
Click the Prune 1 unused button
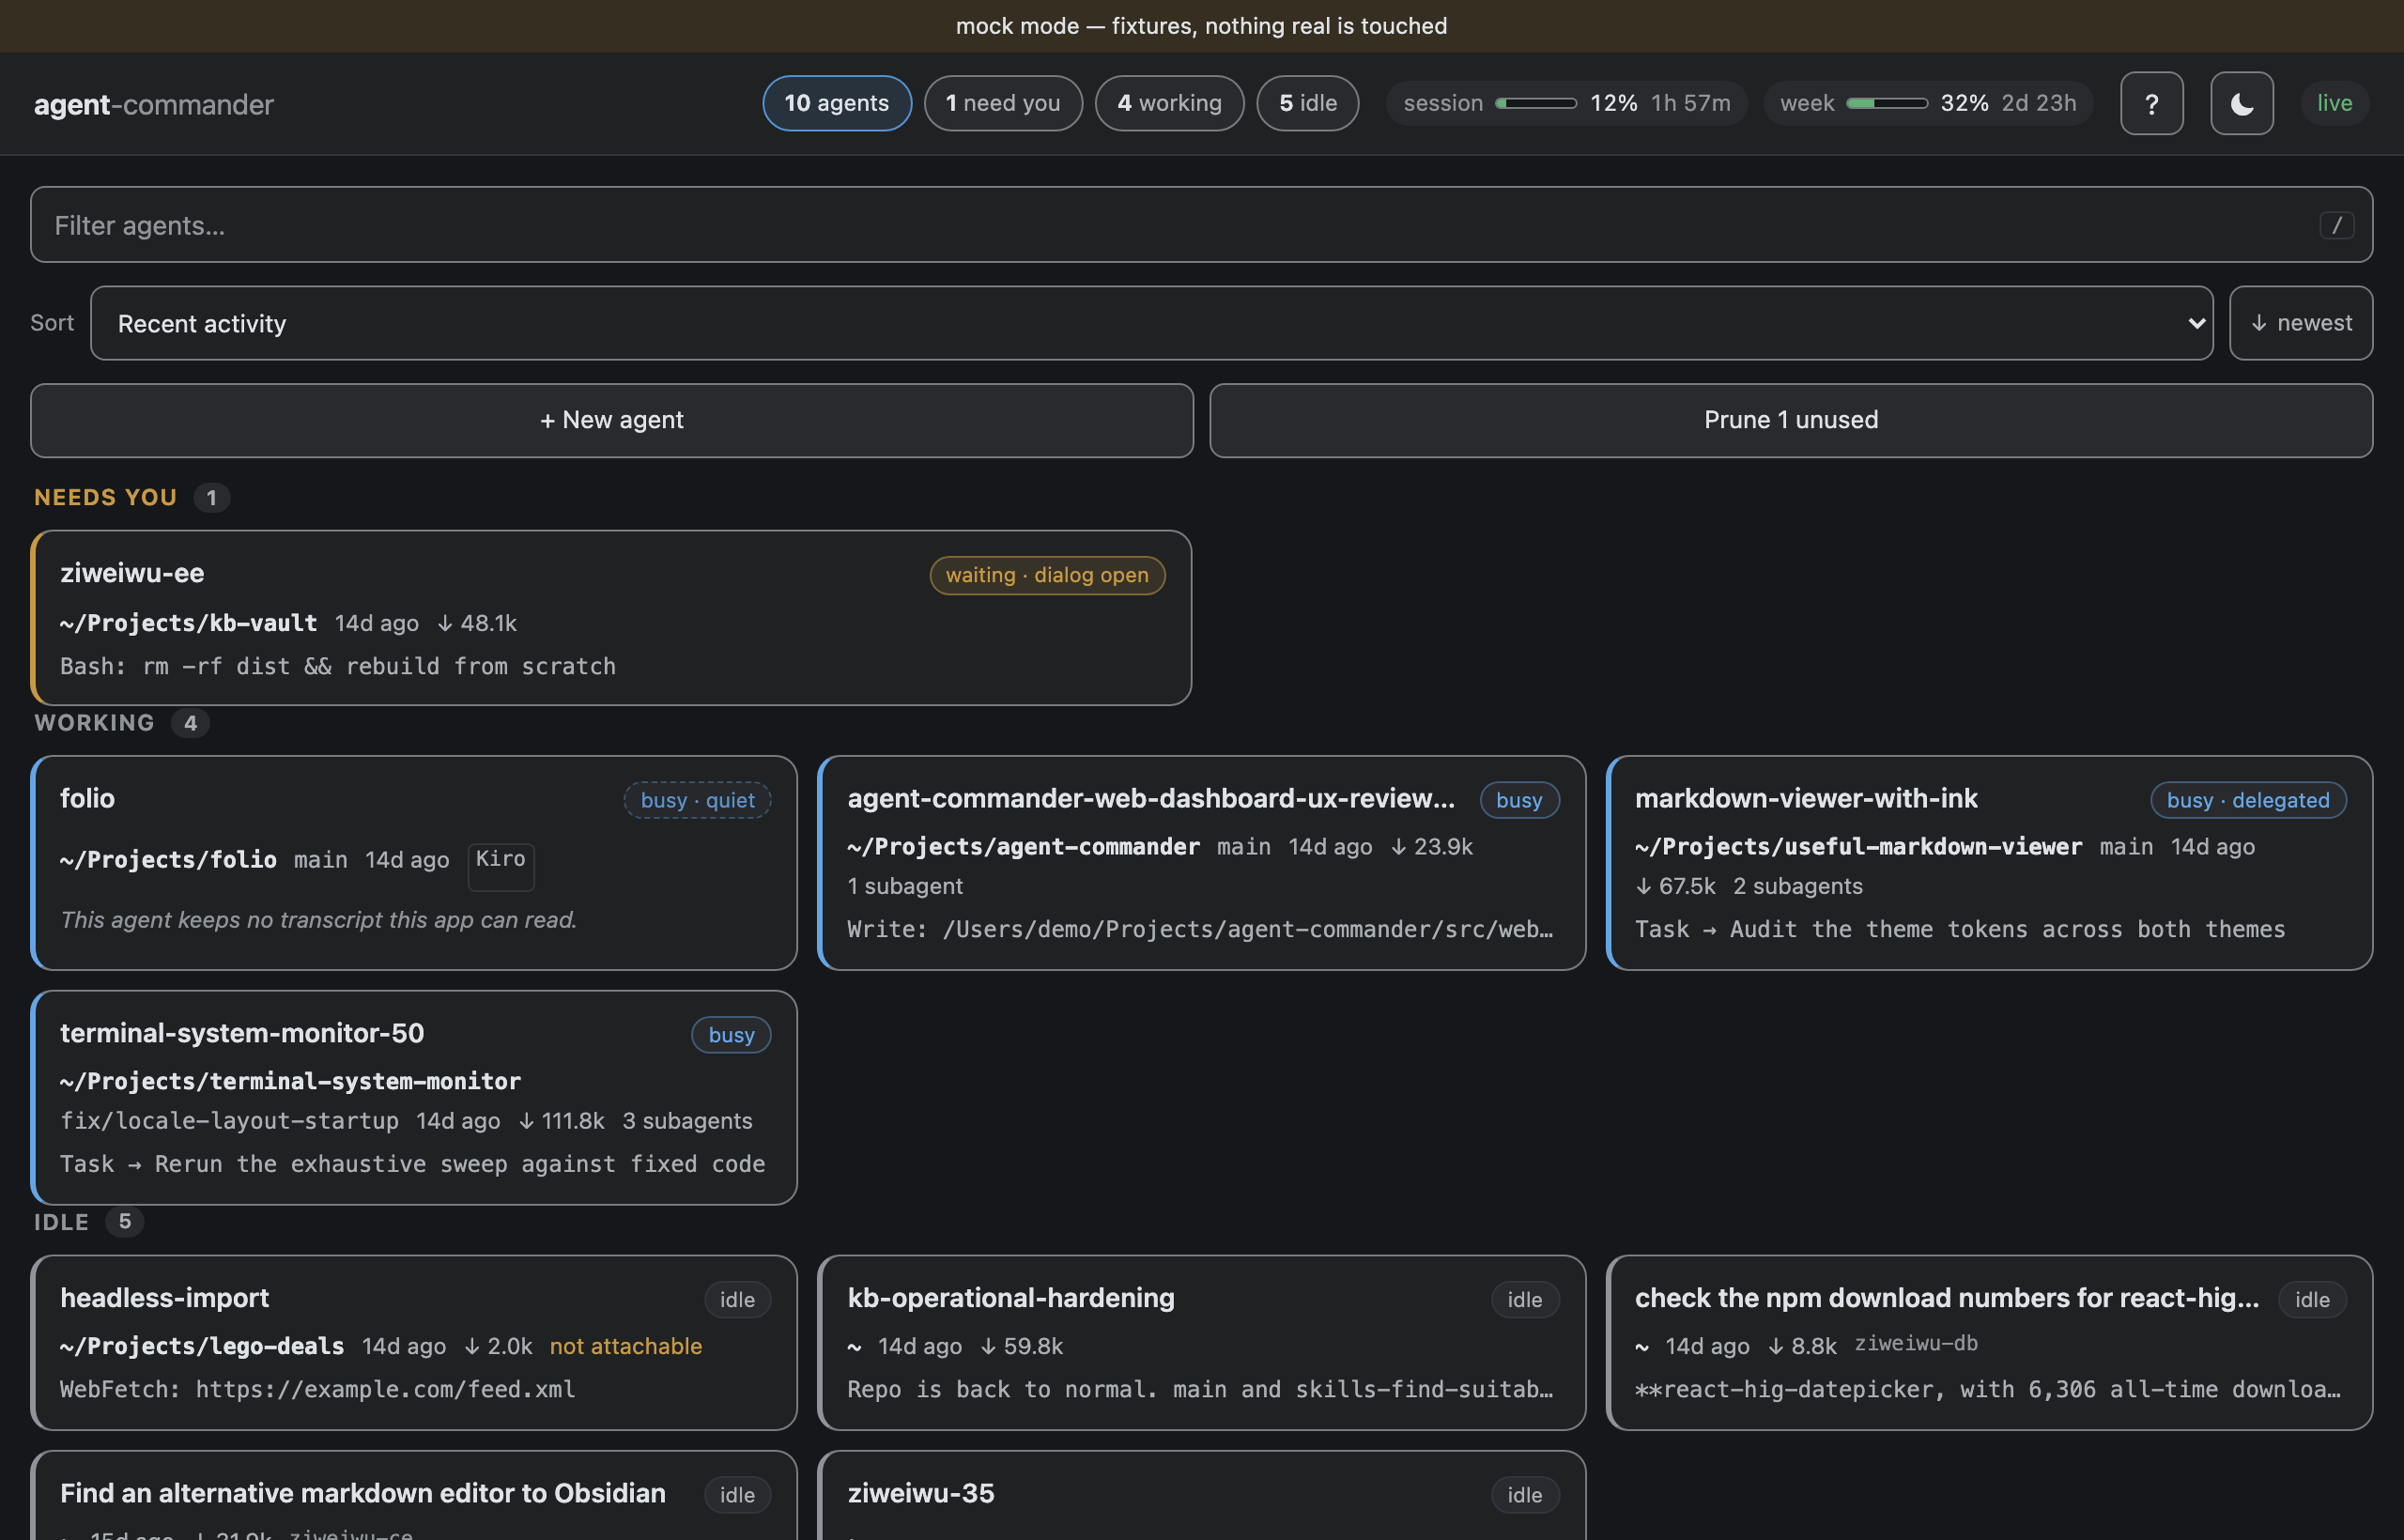[x=1790, y=420]
